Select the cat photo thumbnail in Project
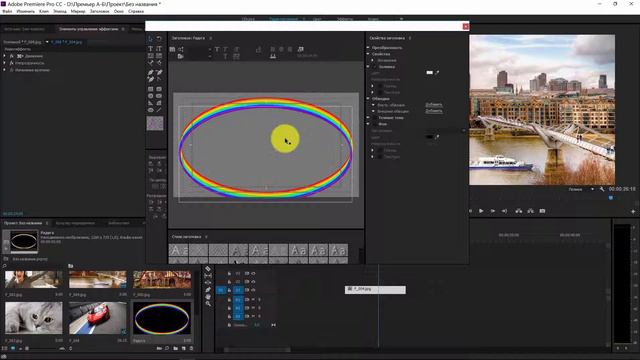This screenshot has width=640, height=360. (34, 318)
